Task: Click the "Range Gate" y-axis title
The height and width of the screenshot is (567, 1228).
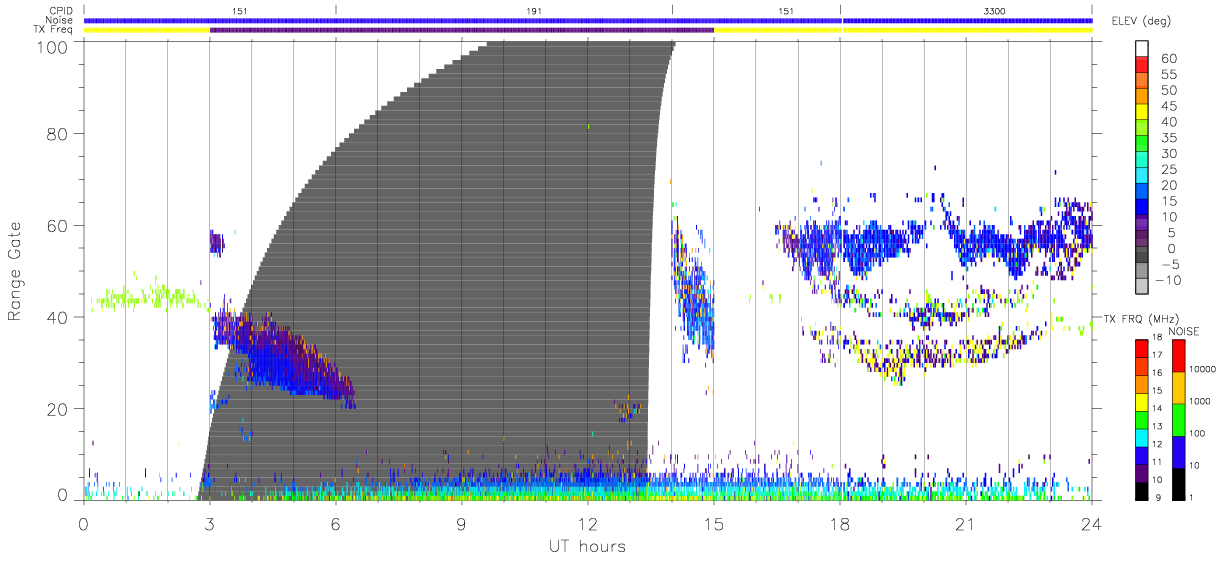Action: [15, 270]
